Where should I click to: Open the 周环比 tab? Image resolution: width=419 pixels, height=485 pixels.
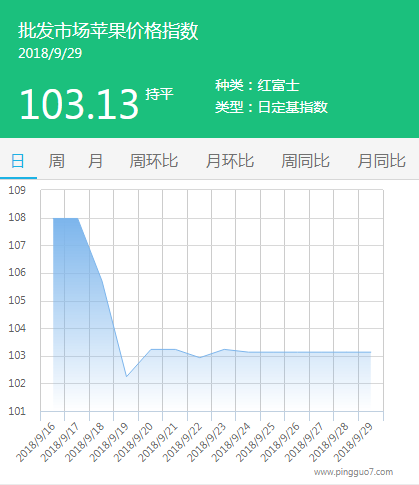pos(154,161)
